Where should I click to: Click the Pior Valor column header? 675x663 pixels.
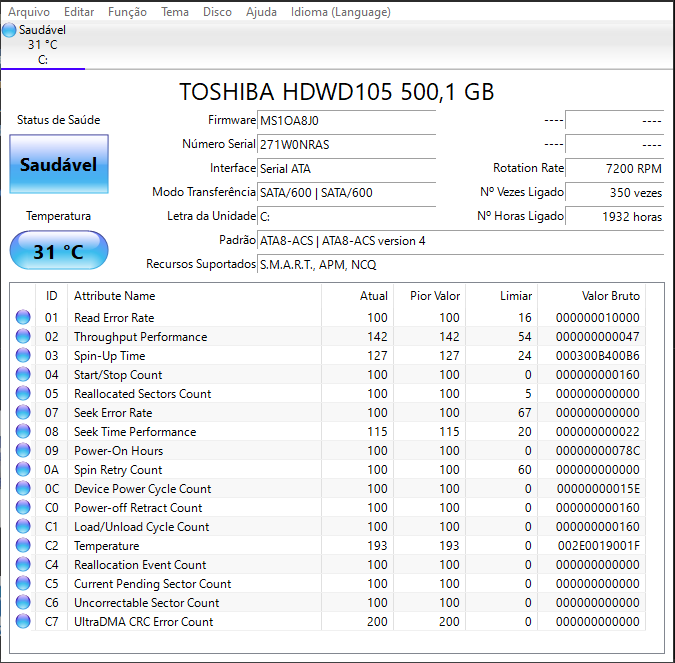click(x=429, y=296)
